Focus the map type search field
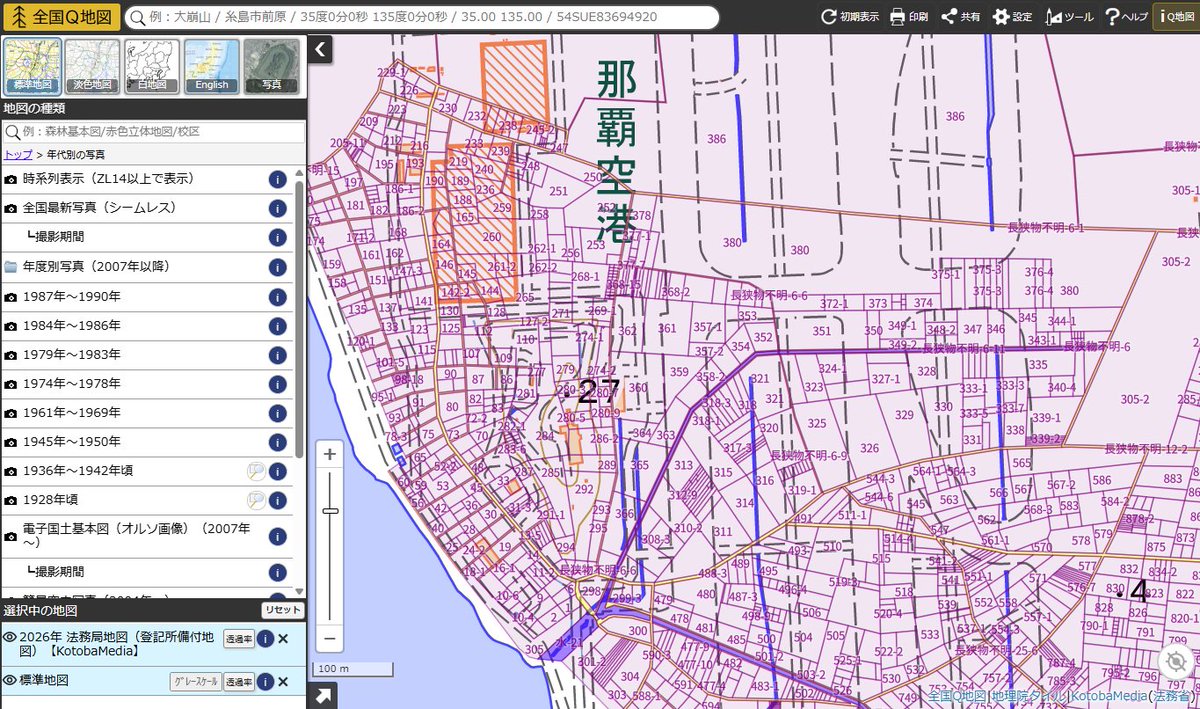 [153, 131]
